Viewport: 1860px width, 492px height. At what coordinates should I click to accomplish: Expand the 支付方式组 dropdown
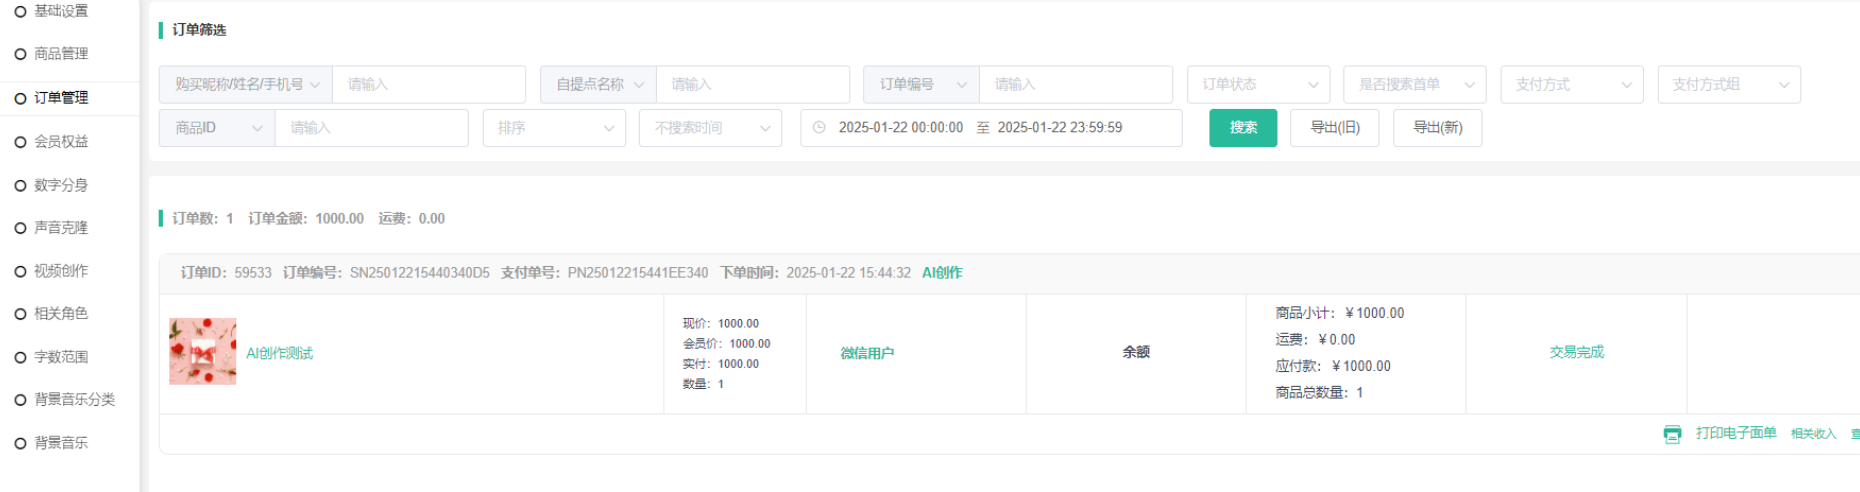pyautogui.click(x=1728, y=85)
